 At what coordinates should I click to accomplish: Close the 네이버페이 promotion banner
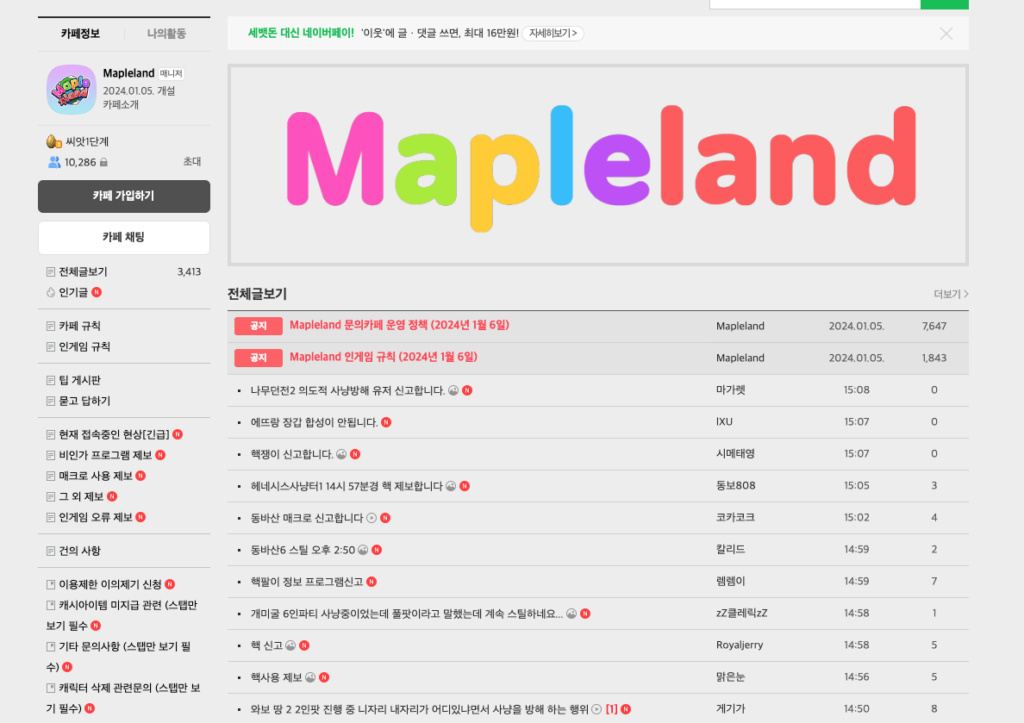point(946,33)
